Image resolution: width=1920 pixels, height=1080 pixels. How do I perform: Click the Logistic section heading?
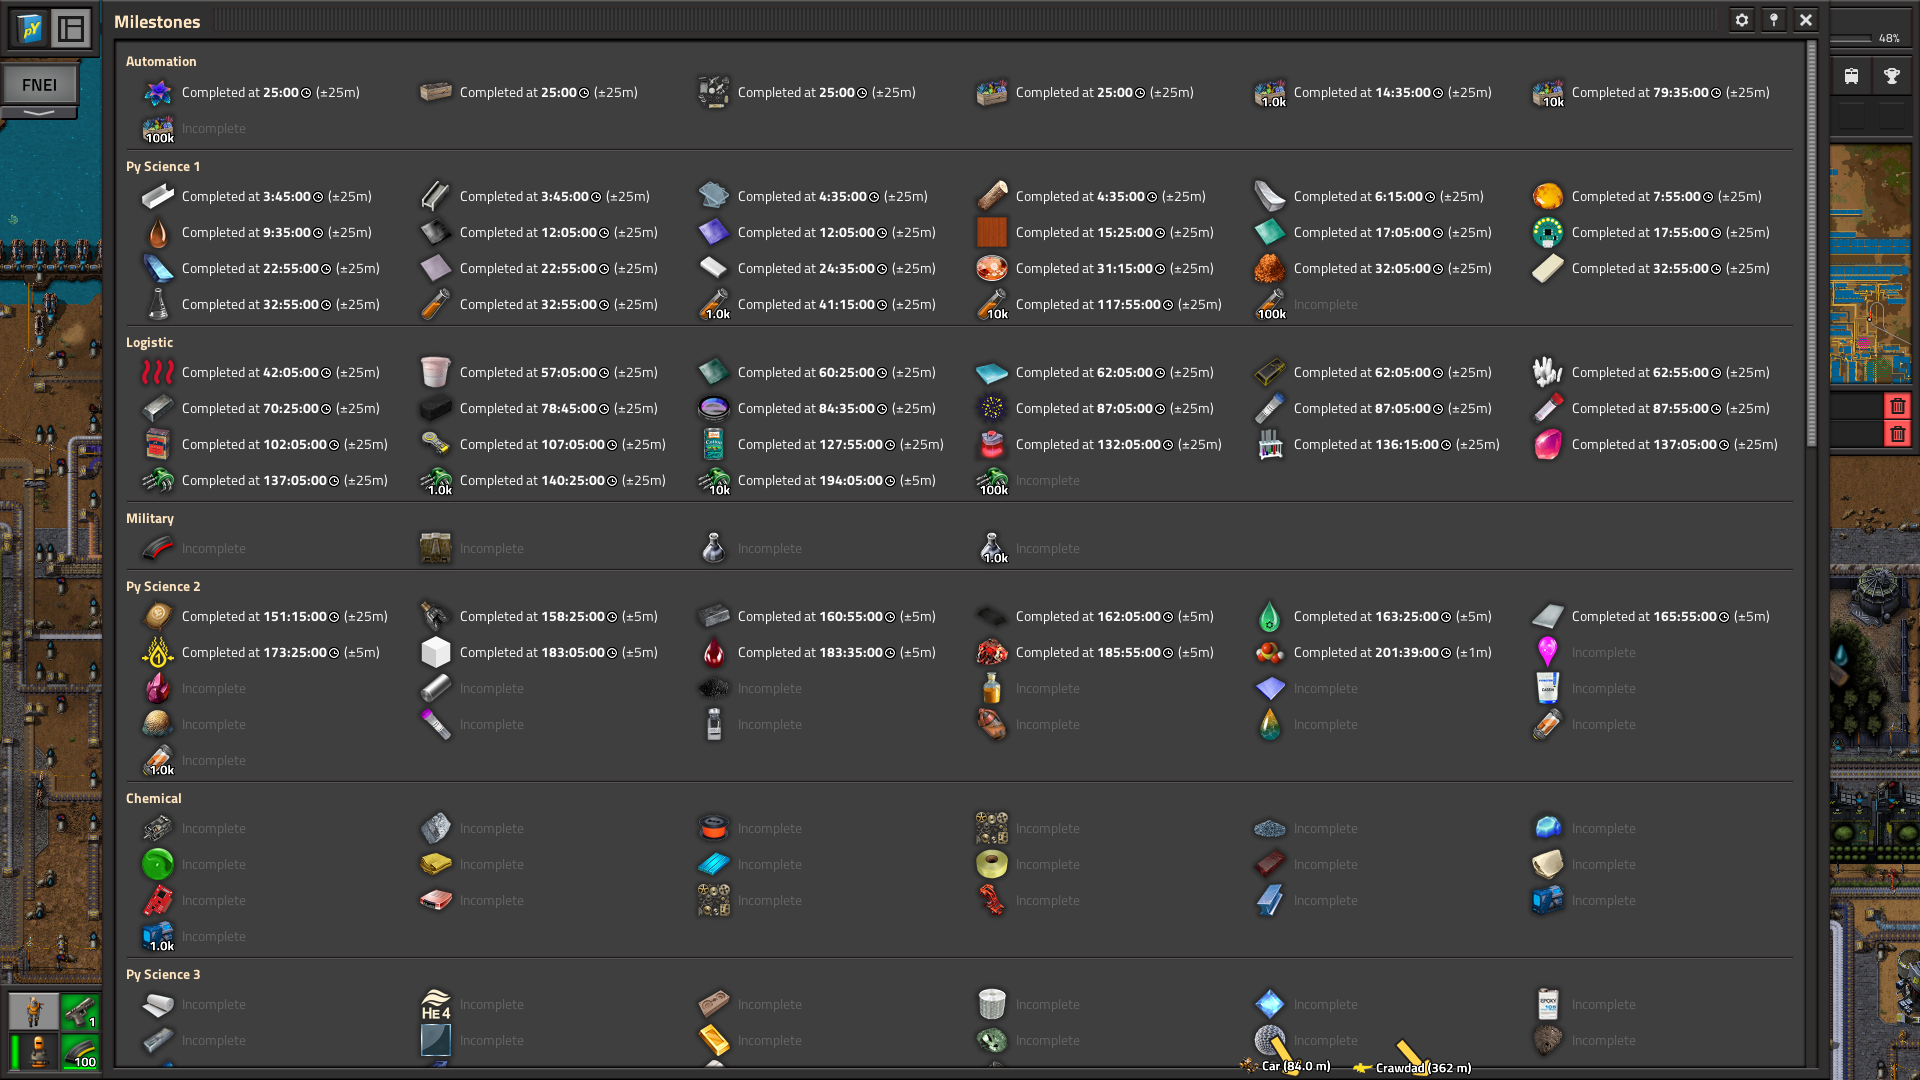click(149, 343)
